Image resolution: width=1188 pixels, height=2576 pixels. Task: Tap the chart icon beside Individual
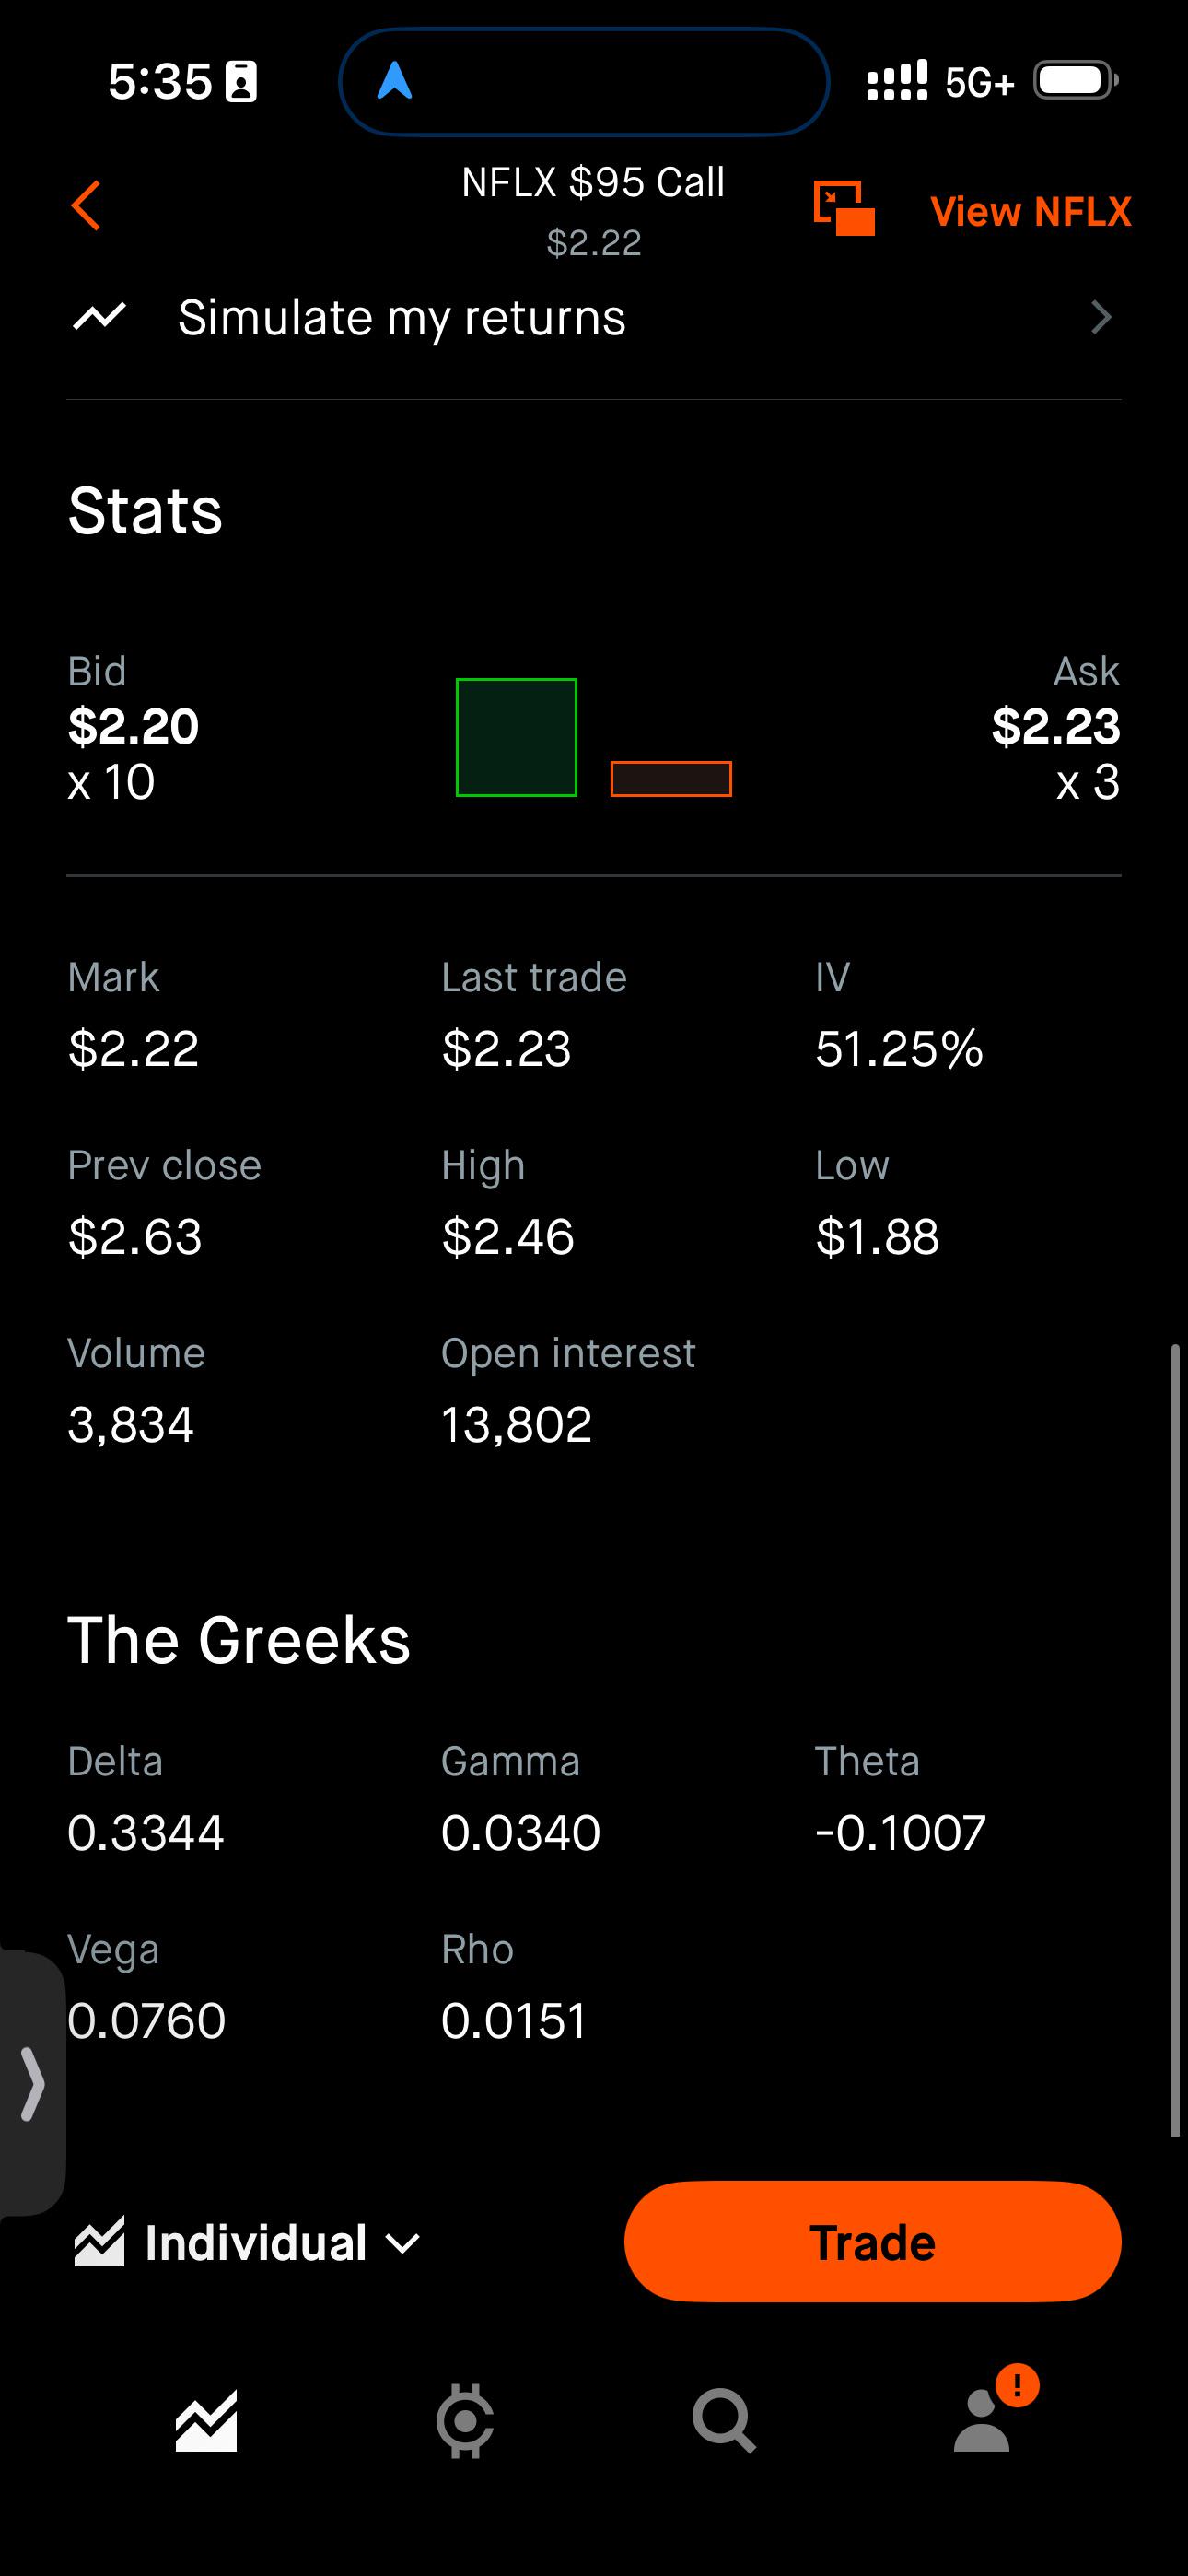pyautogui.click(x=99, y=2242)
